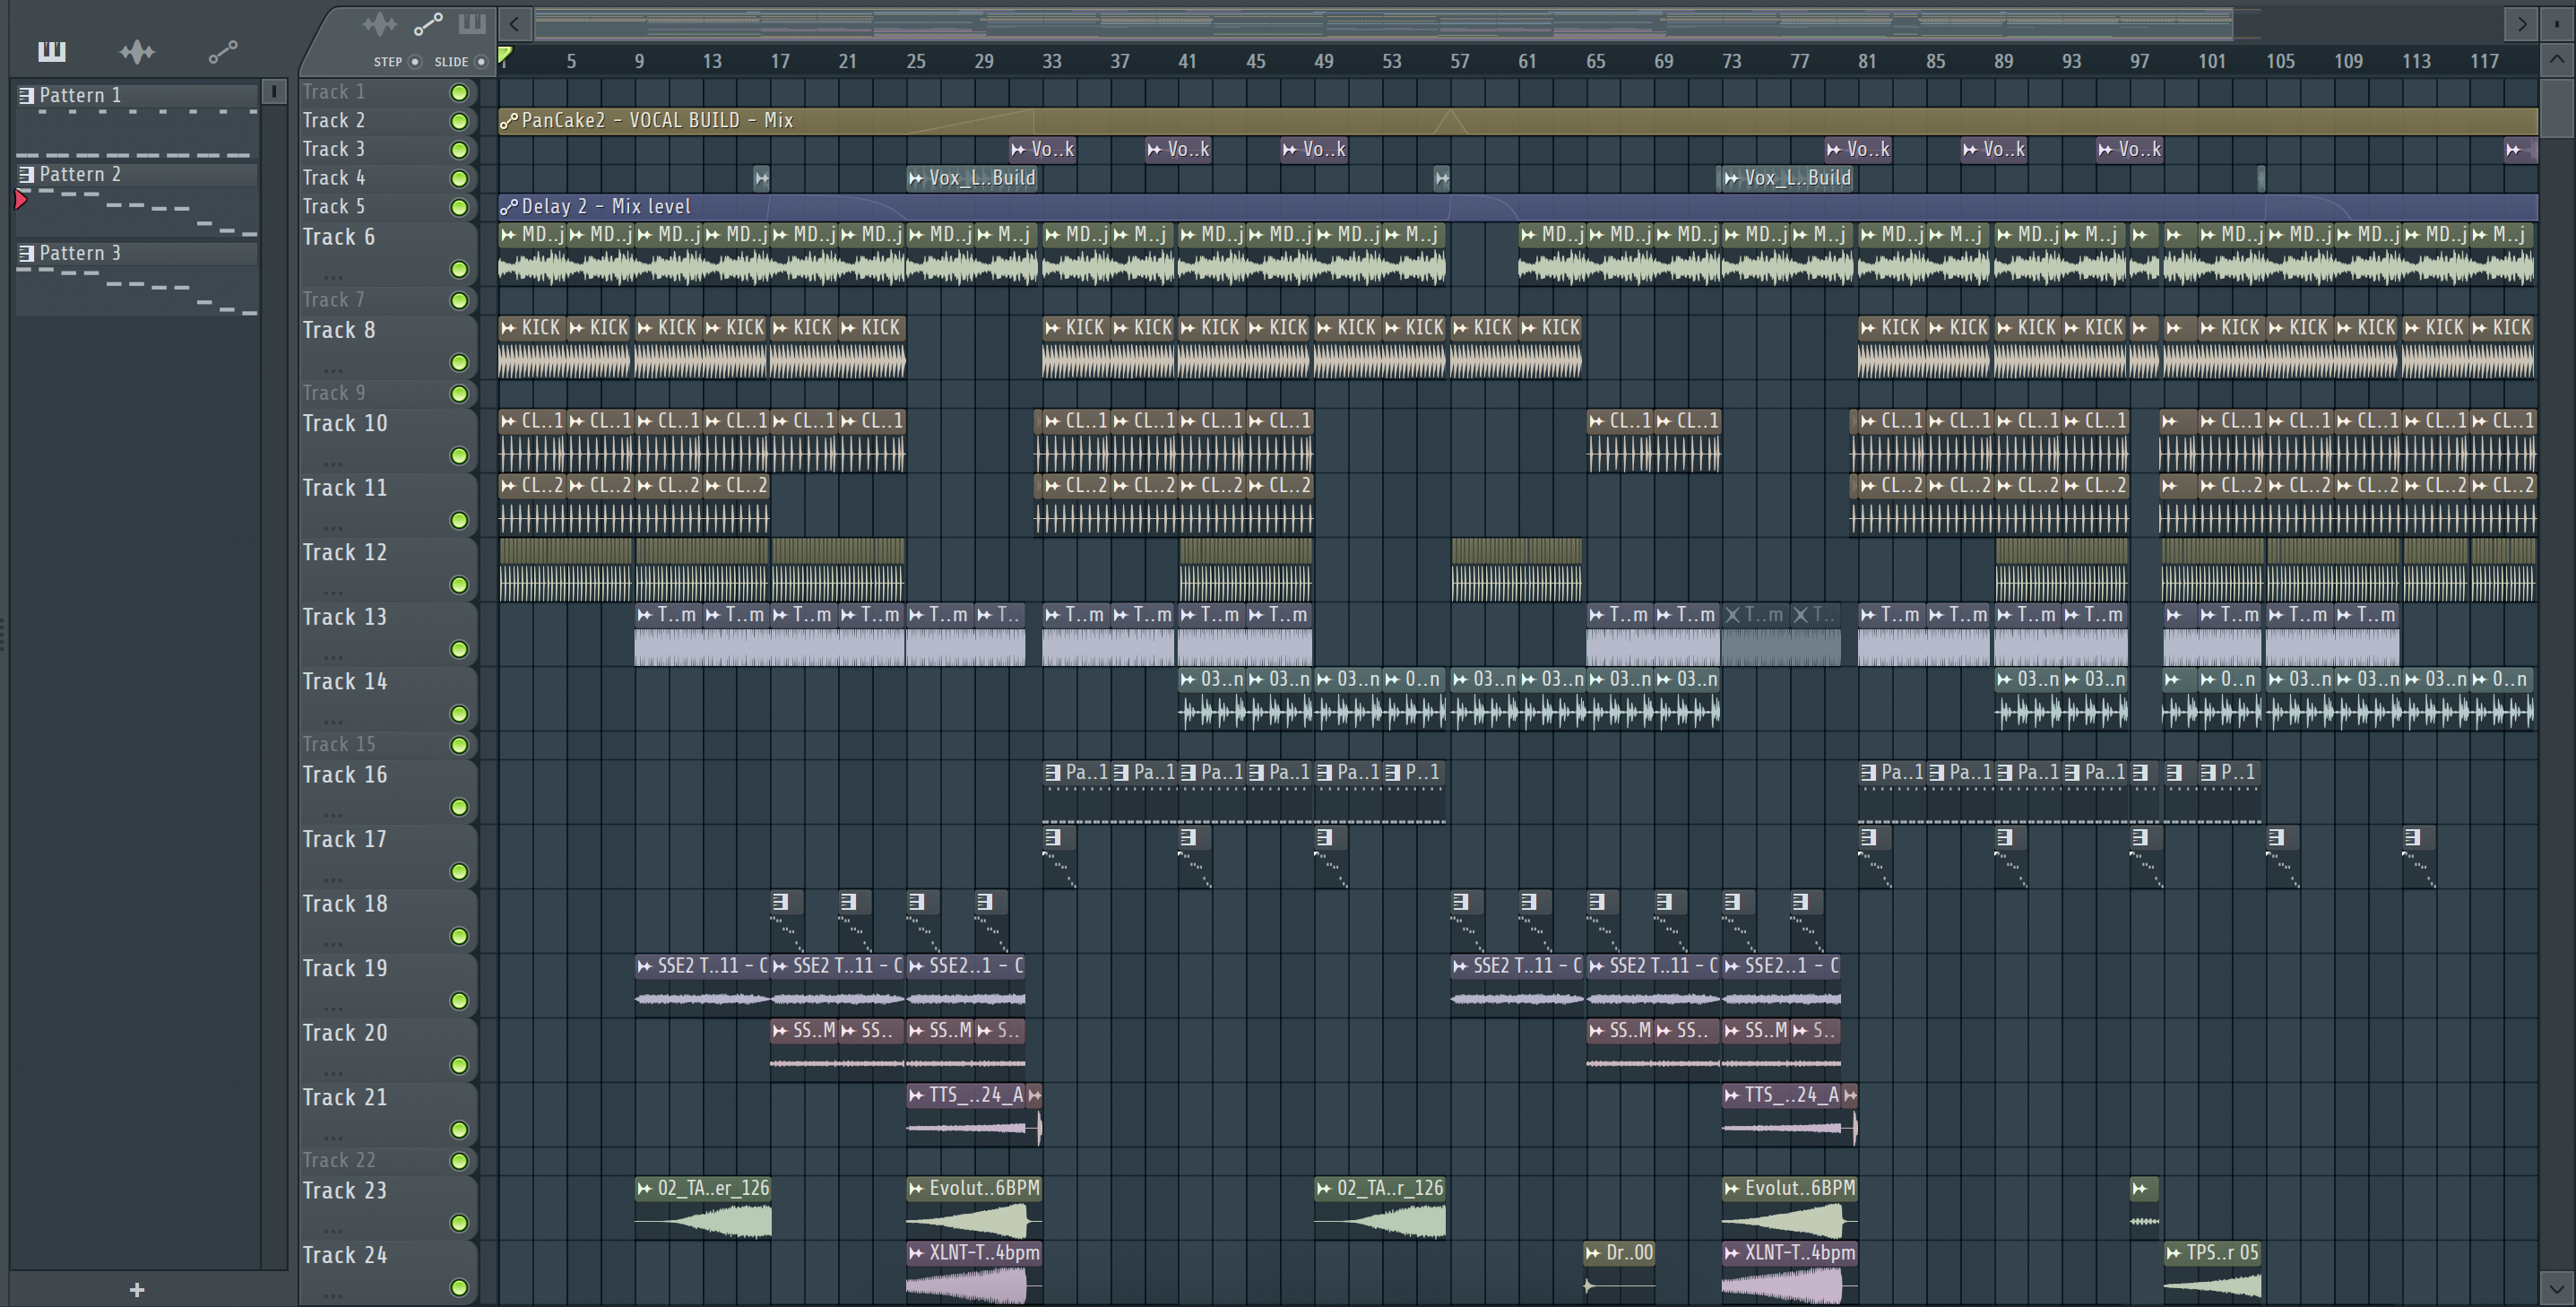Screen dimensions: 2576x1307
Task: Click the Pattern 3 piano roll icon
Action: pos(27,254)
